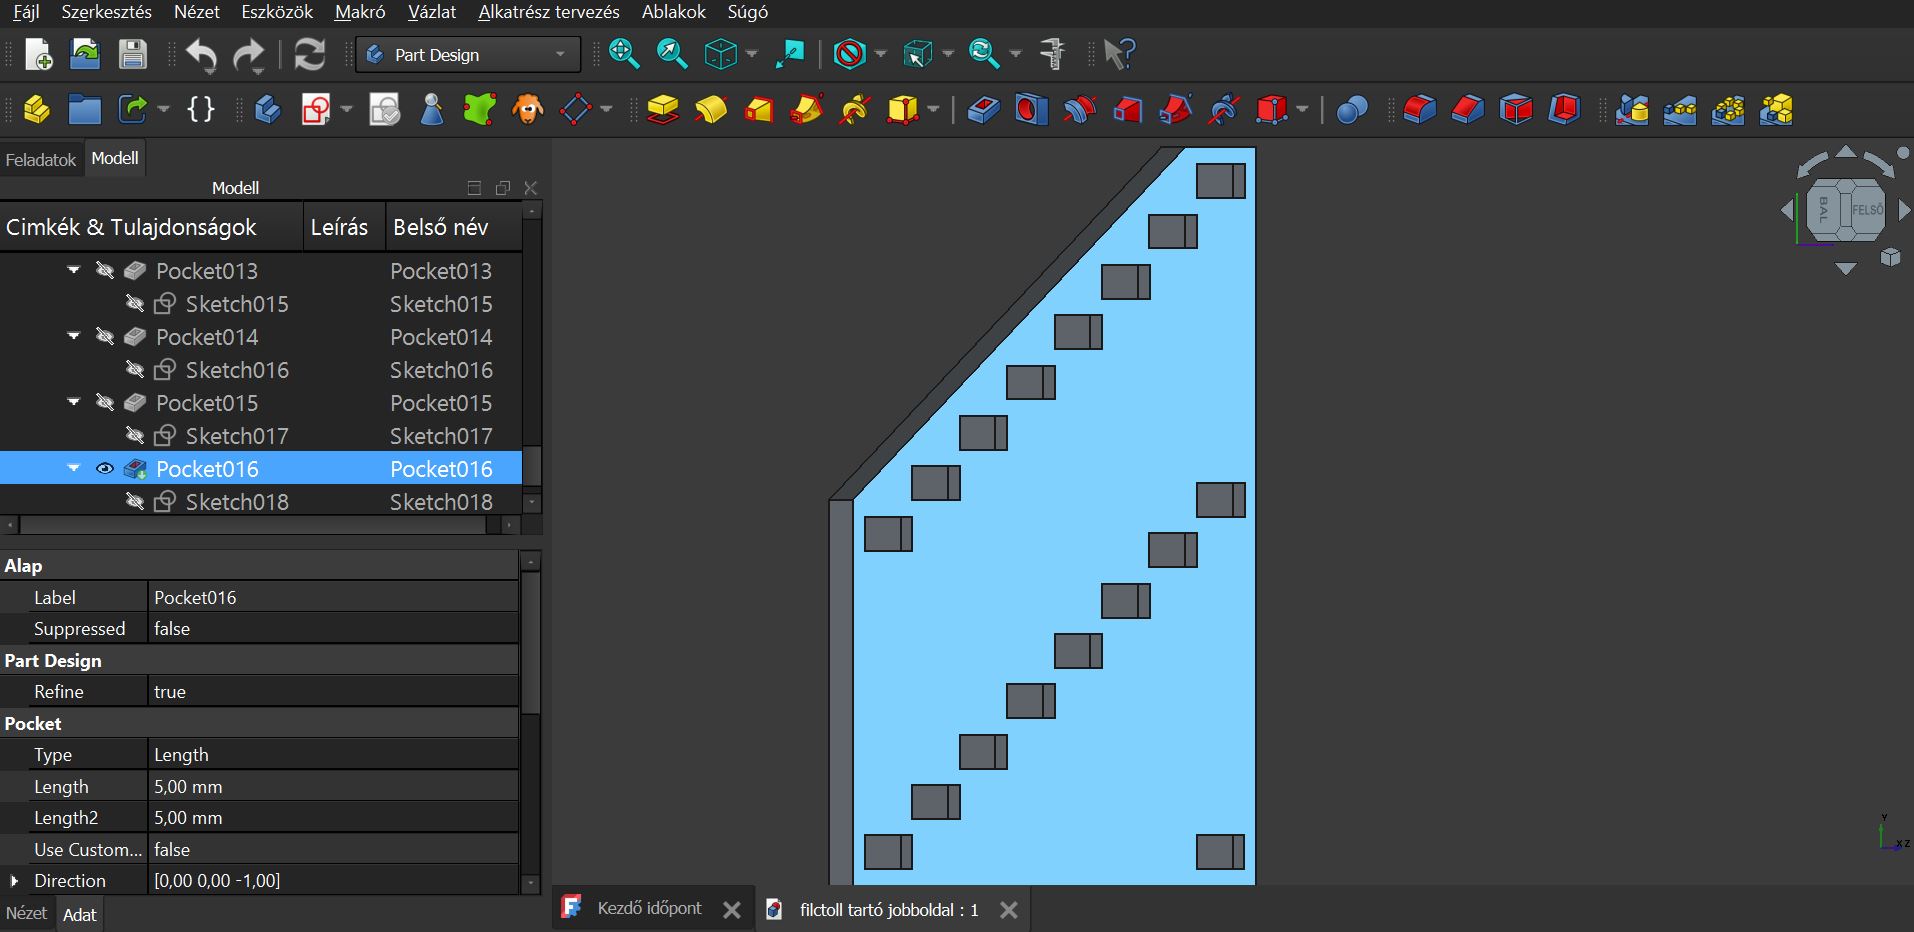Click the Nézet tab below the properties
This screenshot has height=932, width=1914.
click(x=26, y=914)
